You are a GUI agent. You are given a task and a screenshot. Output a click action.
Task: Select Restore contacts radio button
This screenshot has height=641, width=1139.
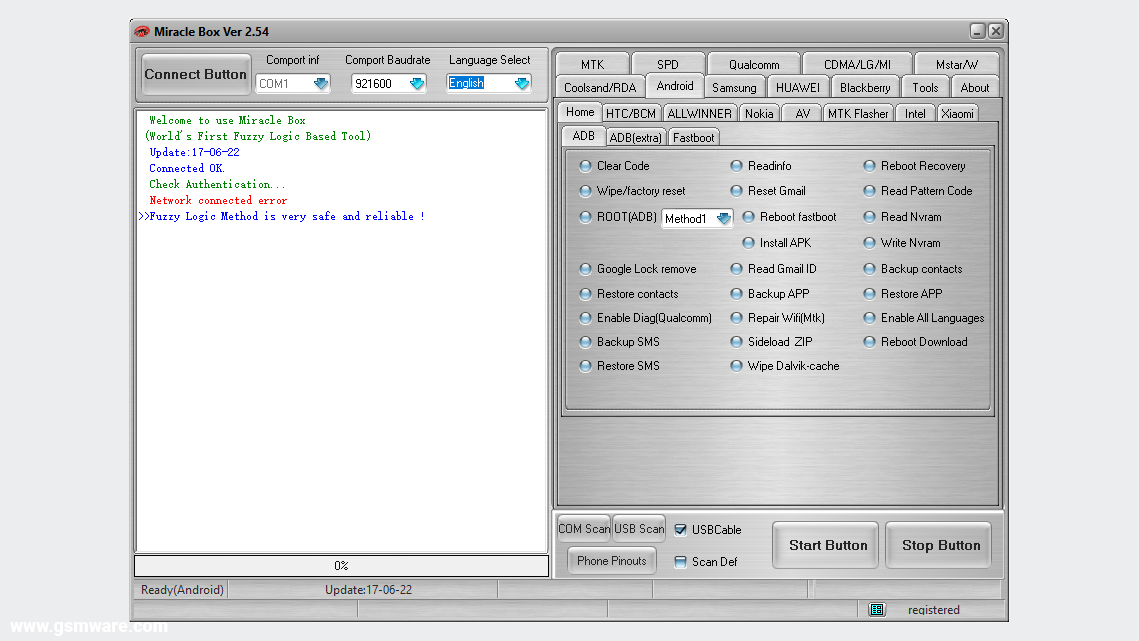pyautogui.click(x=585, y=294)
